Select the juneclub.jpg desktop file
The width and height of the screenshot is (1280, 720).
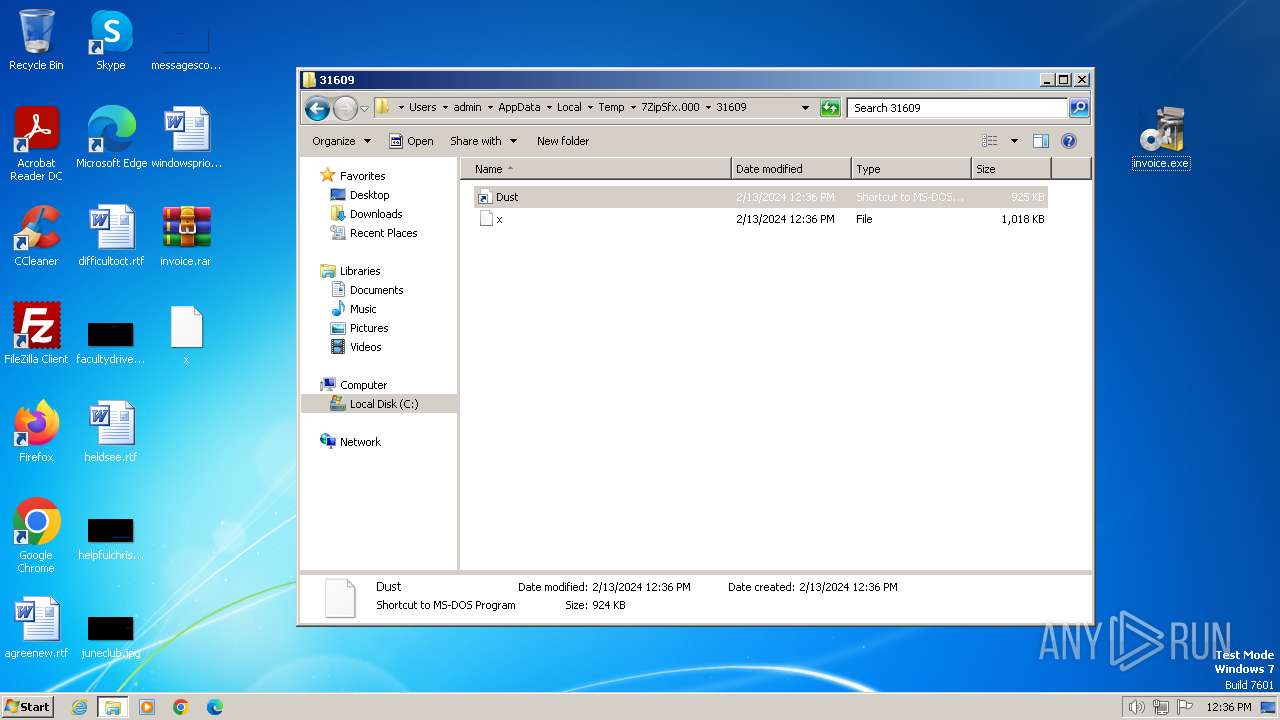click(x=111, y=635)
